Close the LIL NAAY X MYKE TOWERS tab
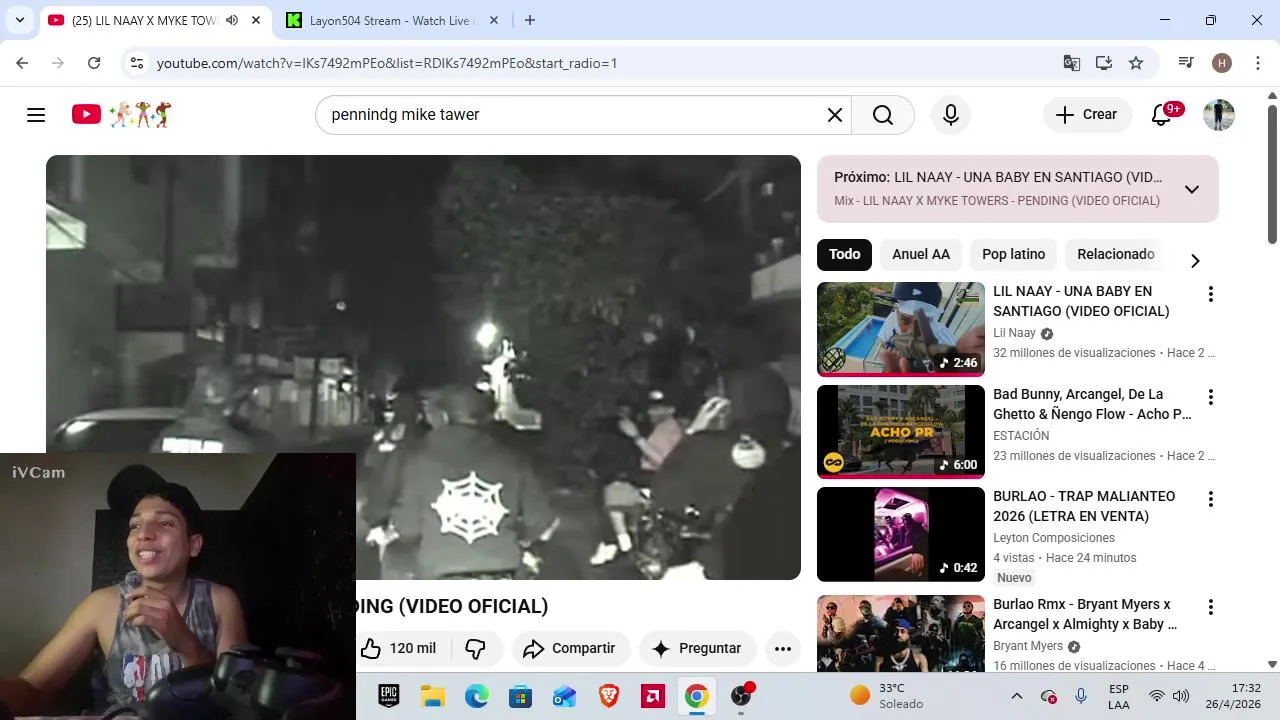 tap(256, 20)
